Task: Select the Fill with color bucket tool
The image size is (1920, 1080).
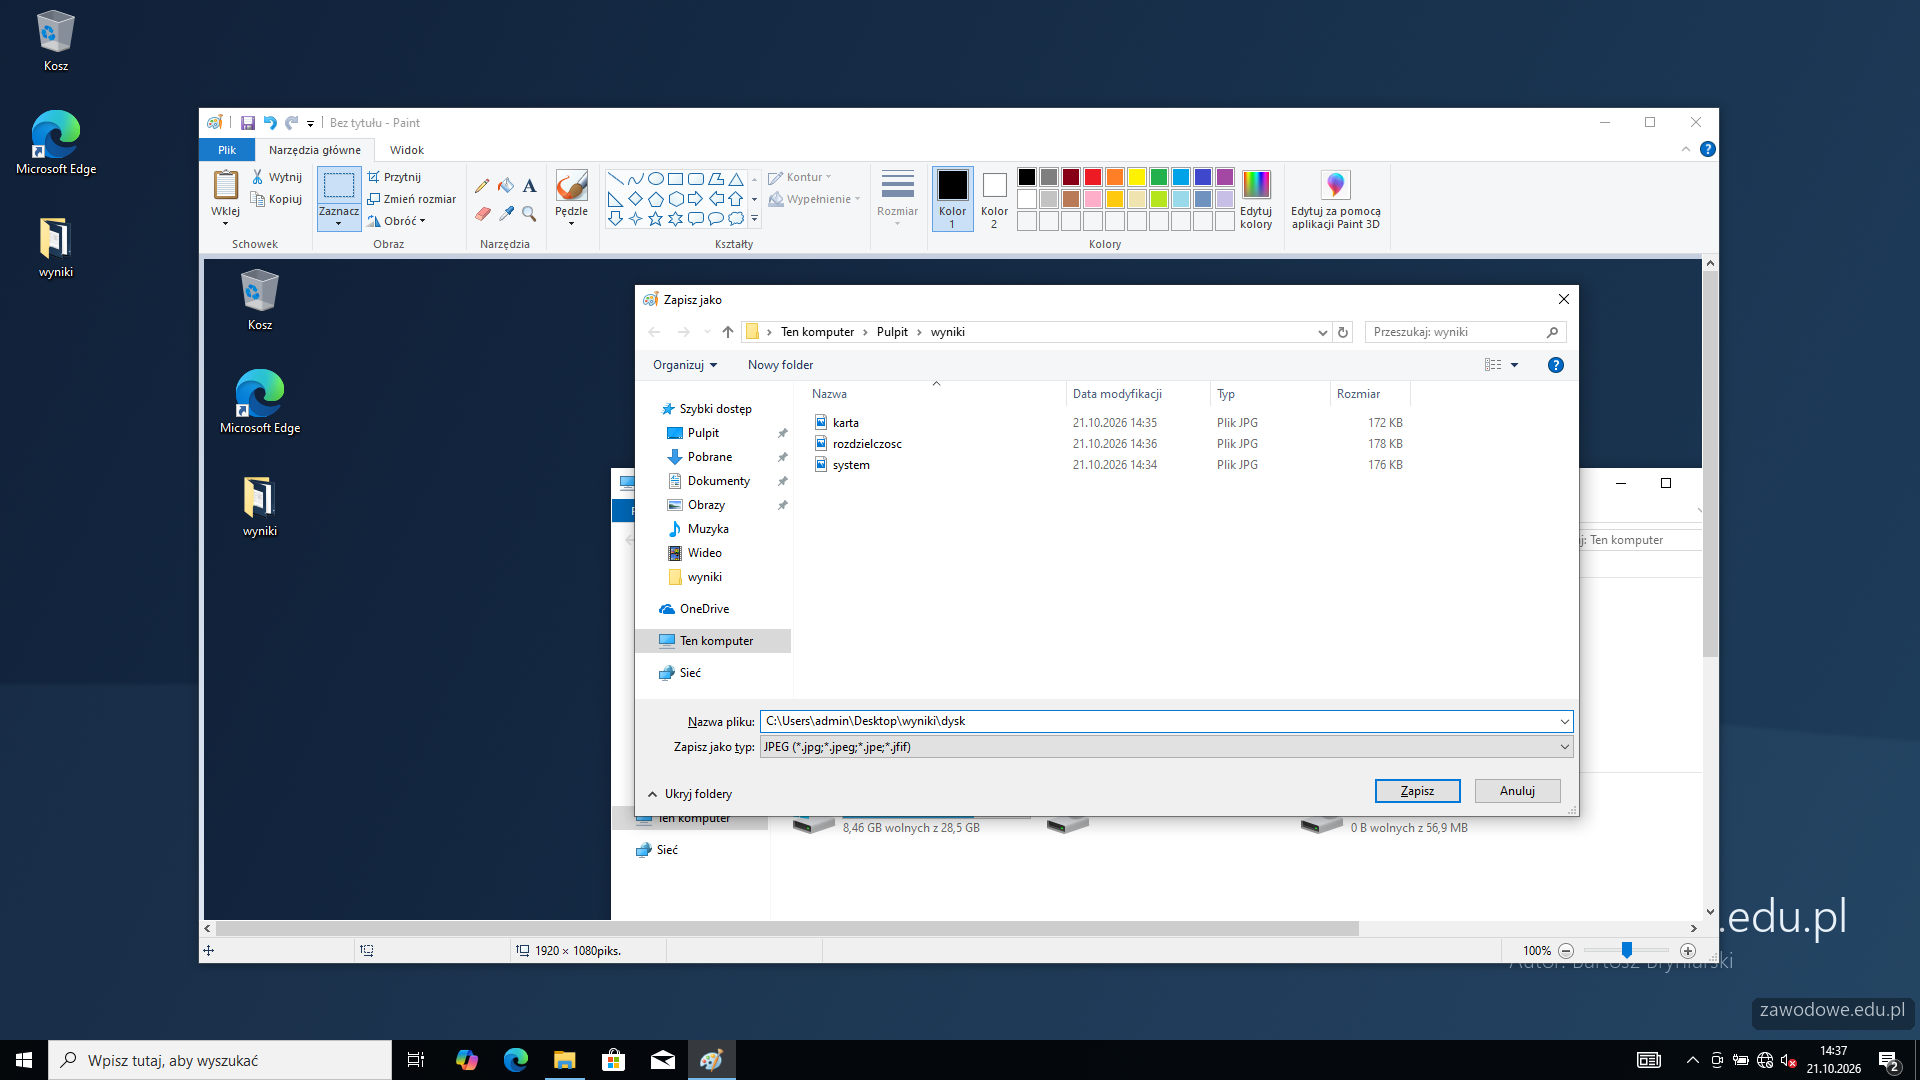Action: pos(506,186)
